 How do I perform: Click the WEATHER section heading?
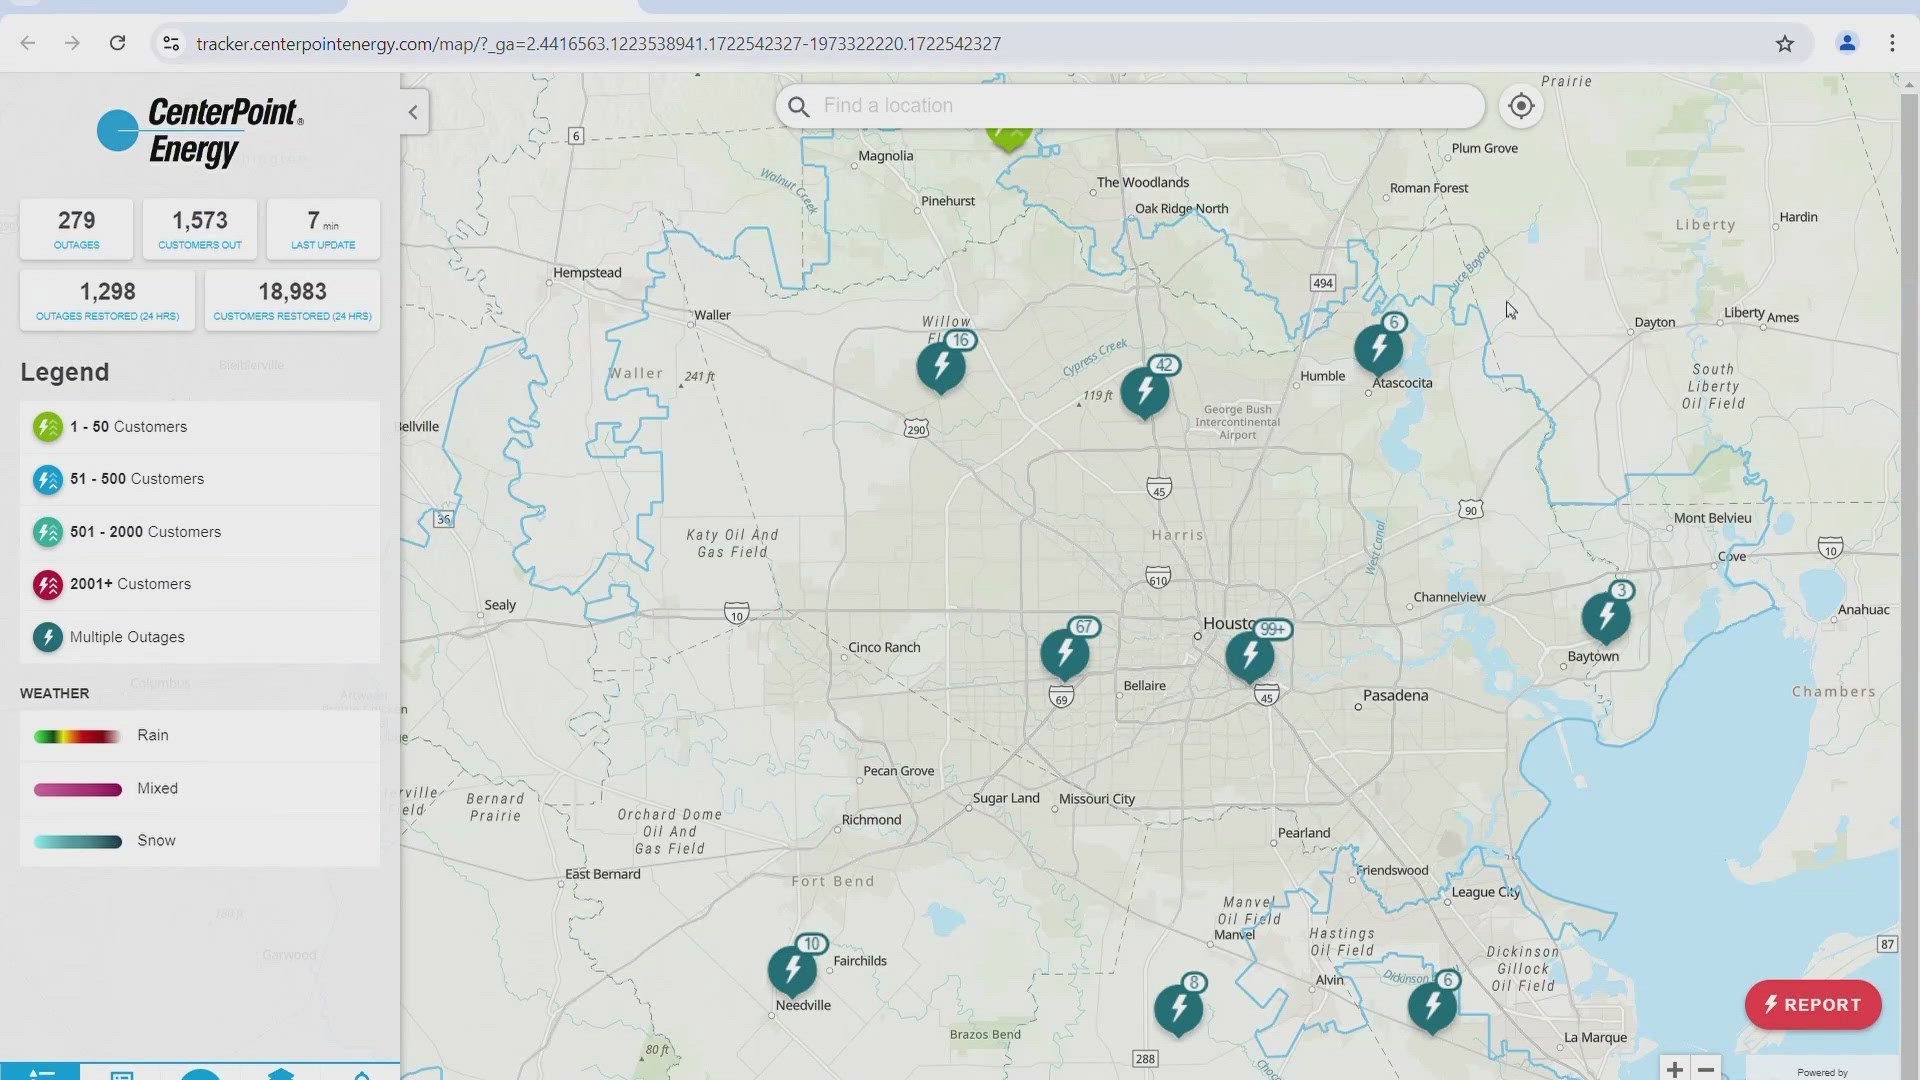(x=55, y=693)
